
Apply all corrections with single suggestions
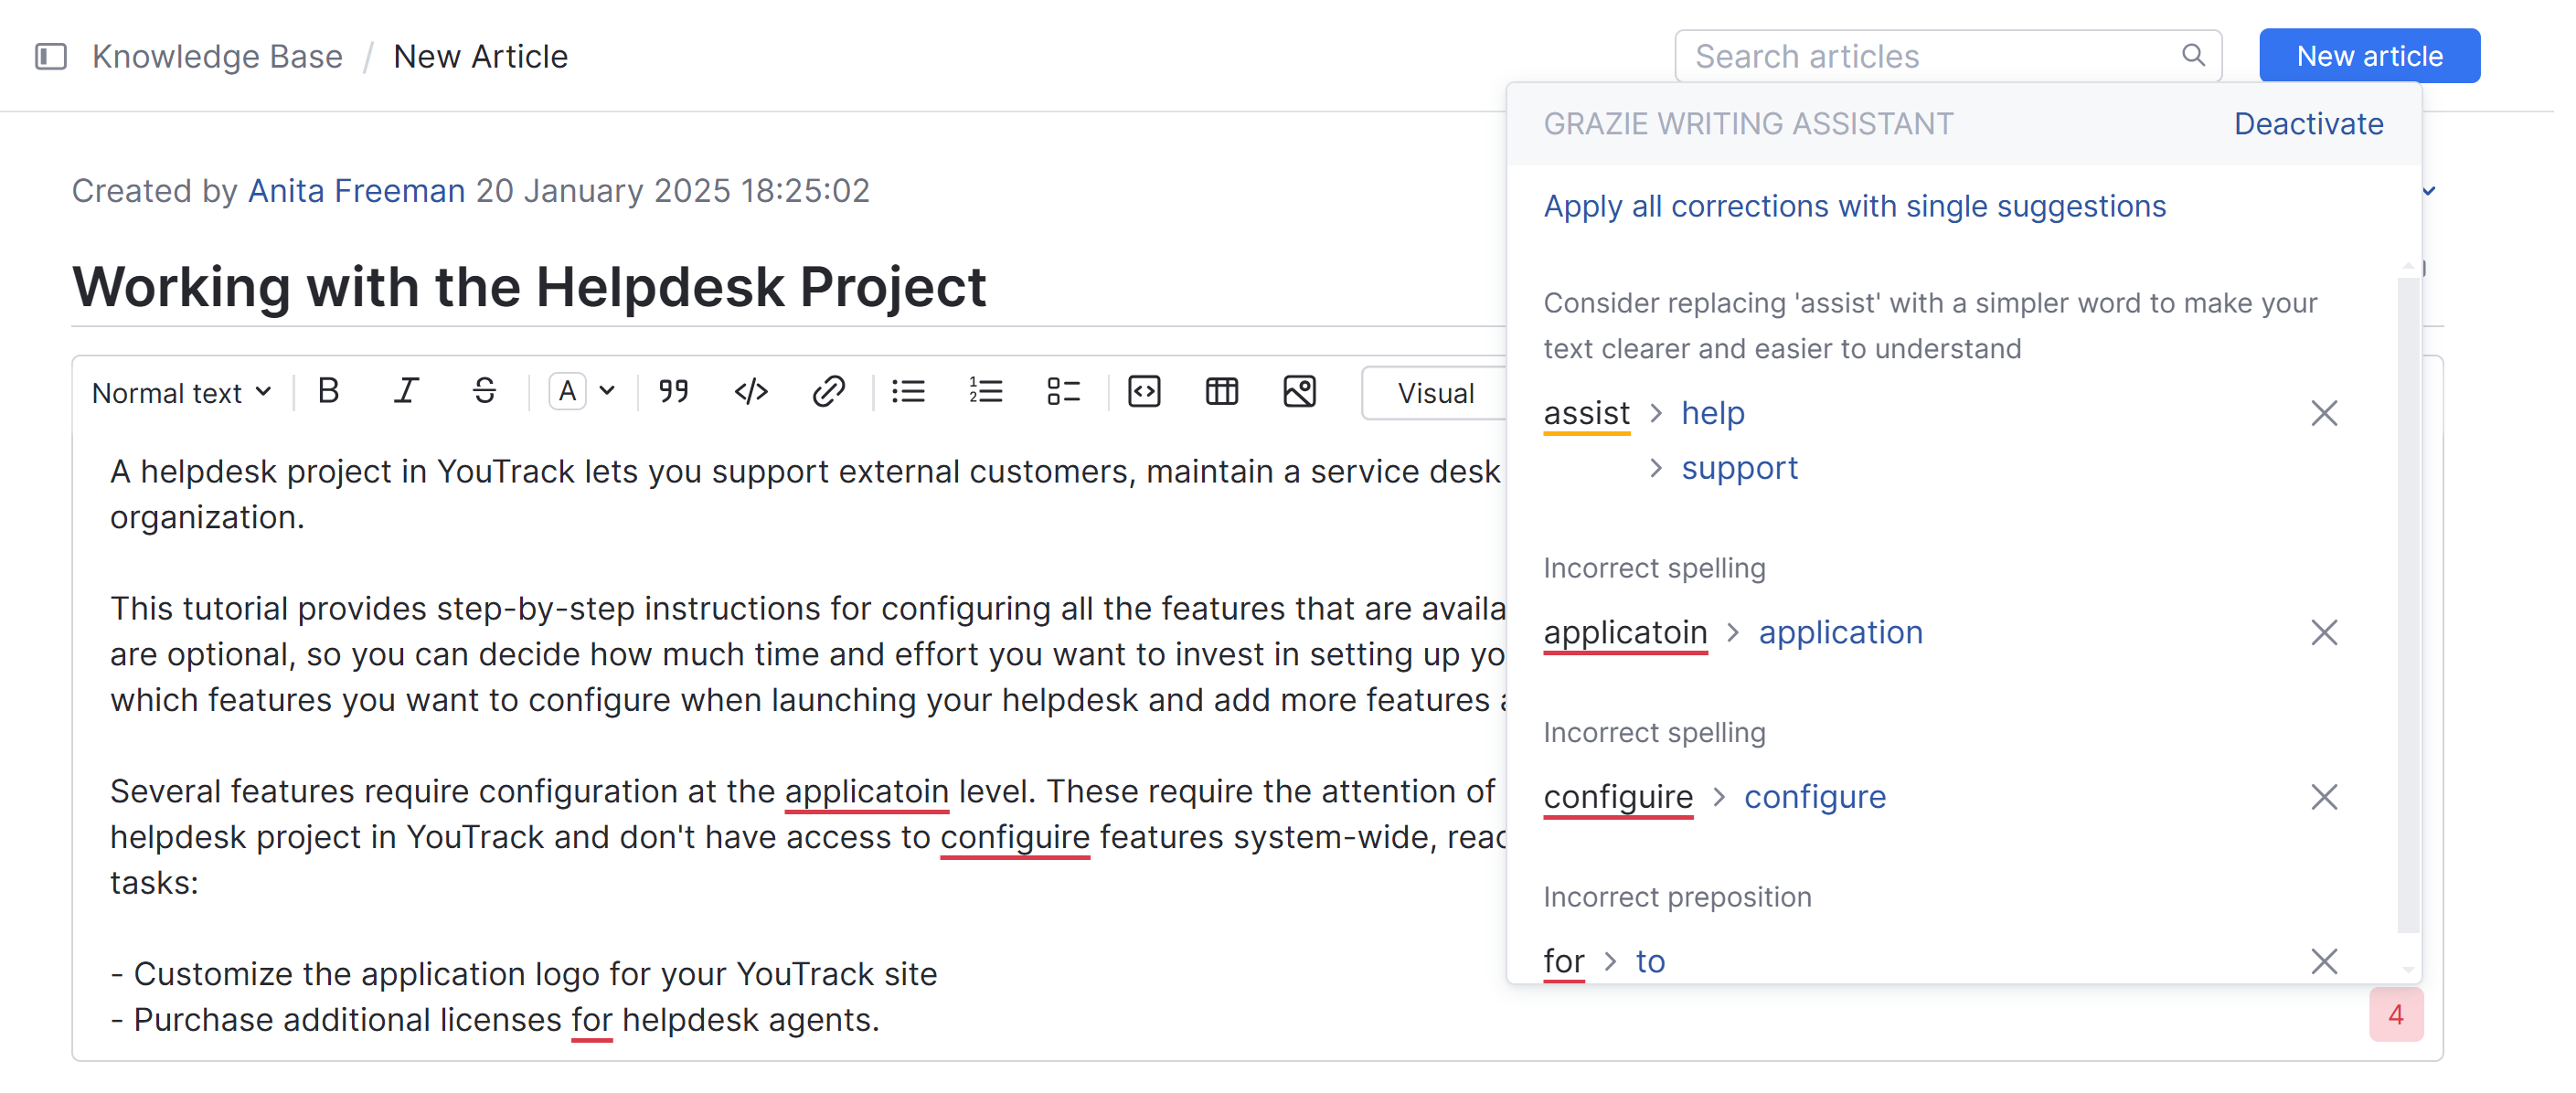coord(1857,206)
